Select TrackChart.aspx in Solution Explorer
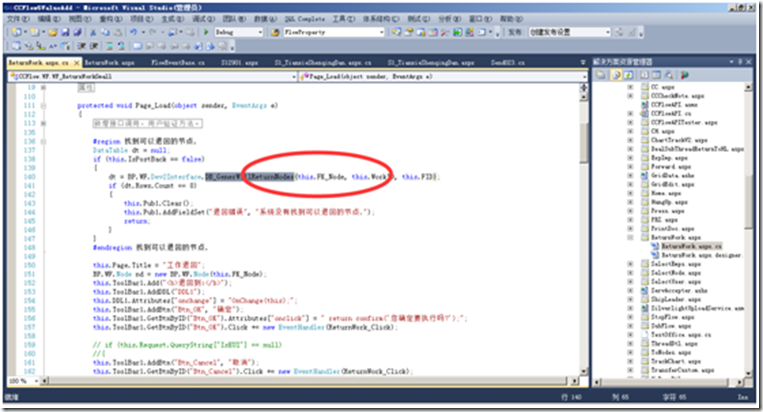The height and width of the screenshot is (412, 763). tap(676, 361)
